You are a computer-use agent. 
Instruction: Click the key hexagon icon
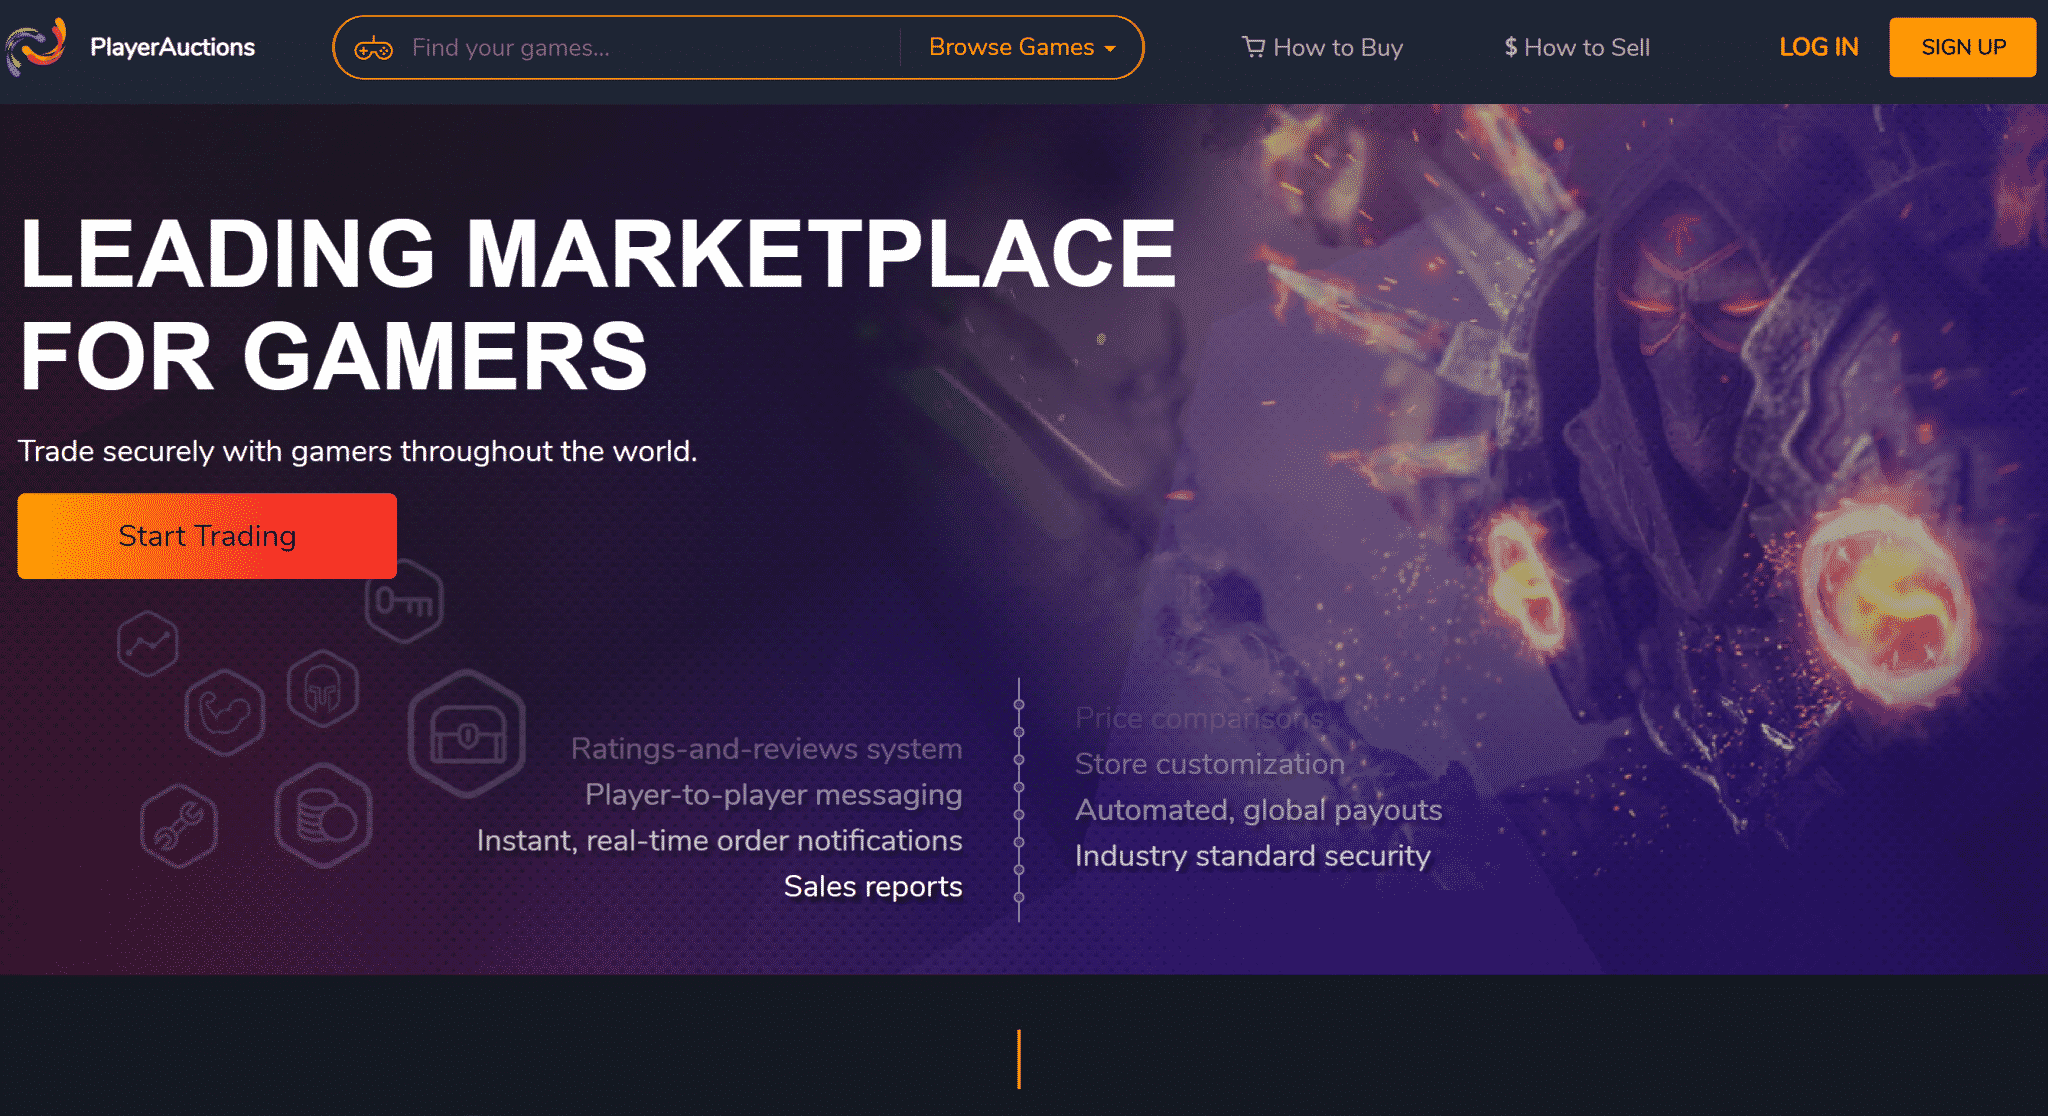404,601
